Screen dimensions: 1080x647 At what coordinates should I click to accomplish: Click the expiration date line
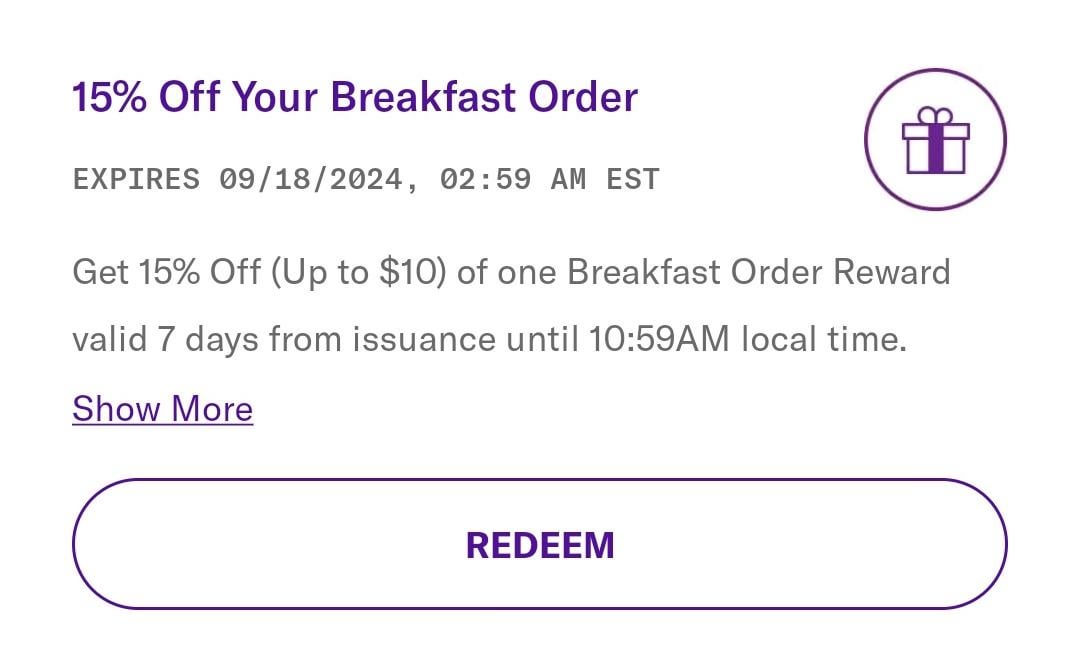click(x=366, y=180)
